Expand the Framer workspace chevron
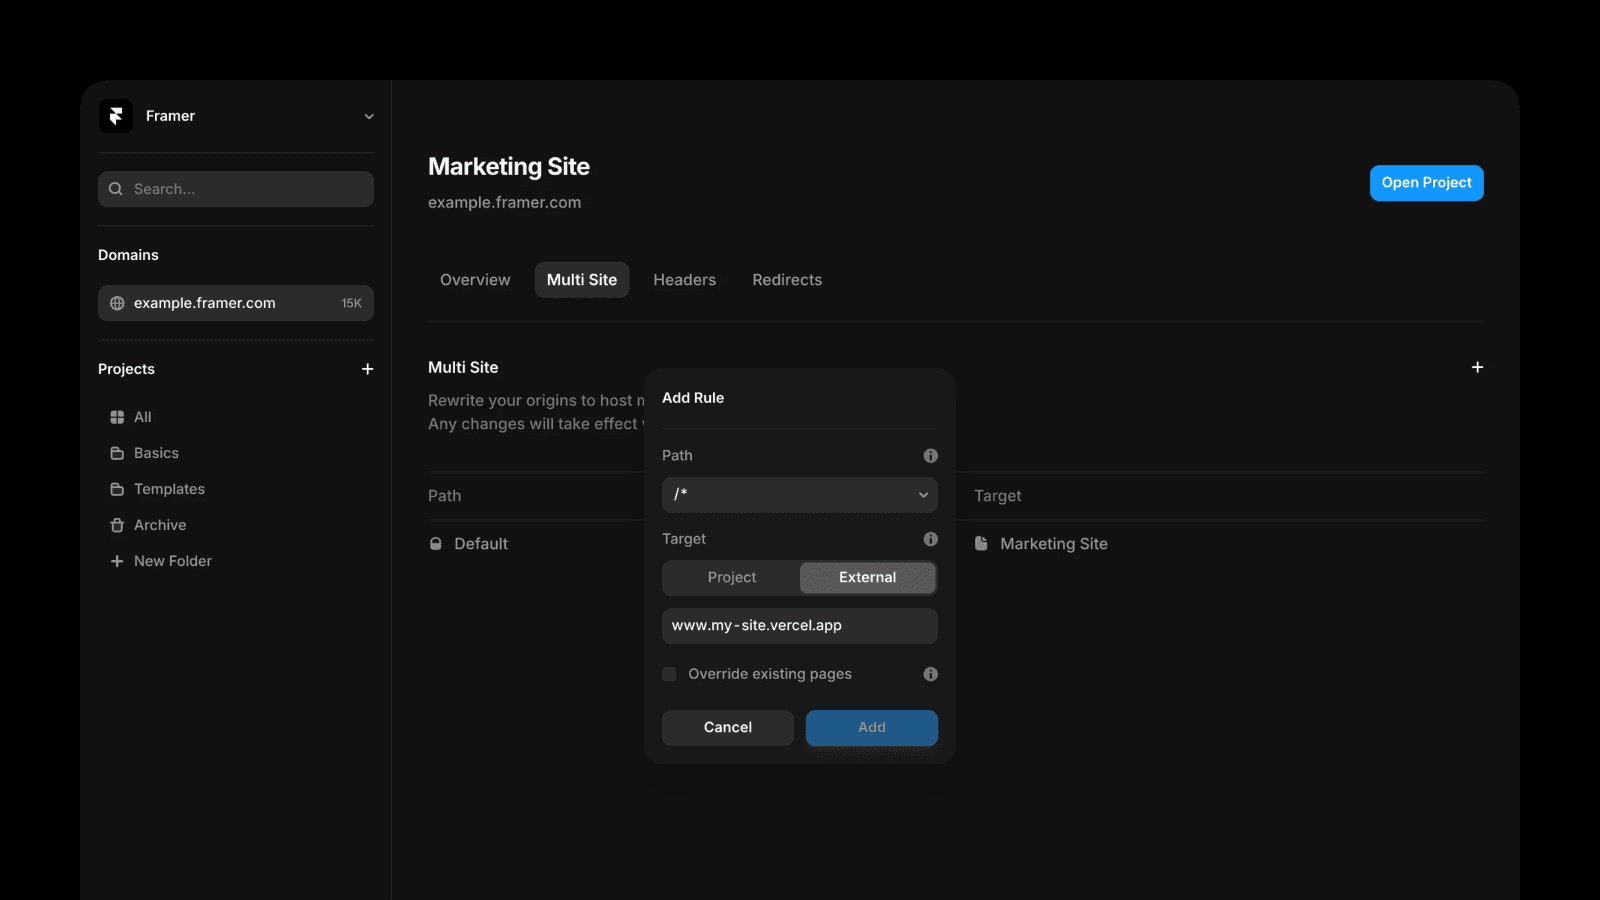 pyautogui.click(x=369, y=116)
